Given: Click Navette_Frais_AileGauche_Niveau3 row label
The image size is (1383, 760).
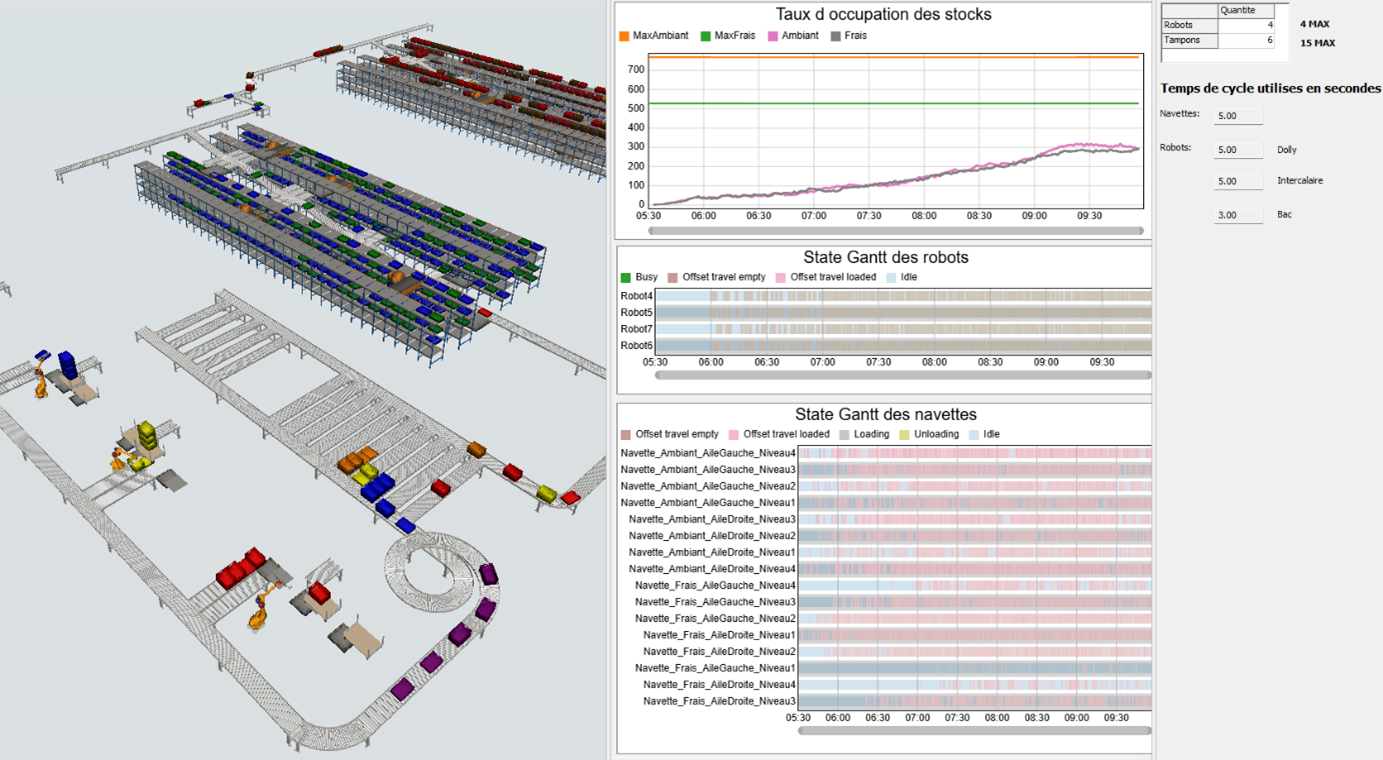Looking at the screenshot, I should coord(715,602).
